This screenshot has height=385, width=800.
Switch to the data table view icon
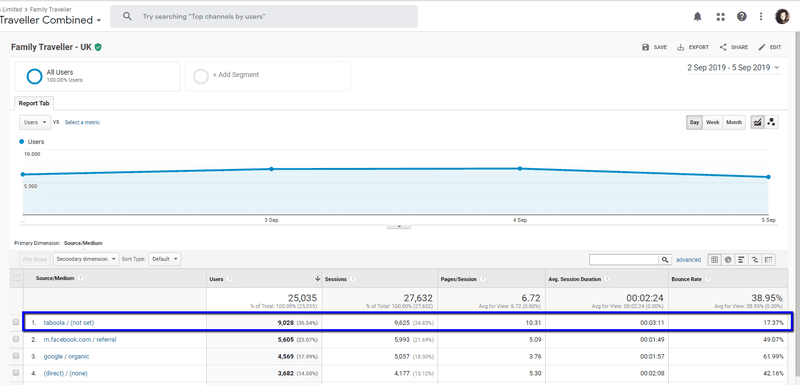coord(715,260)
